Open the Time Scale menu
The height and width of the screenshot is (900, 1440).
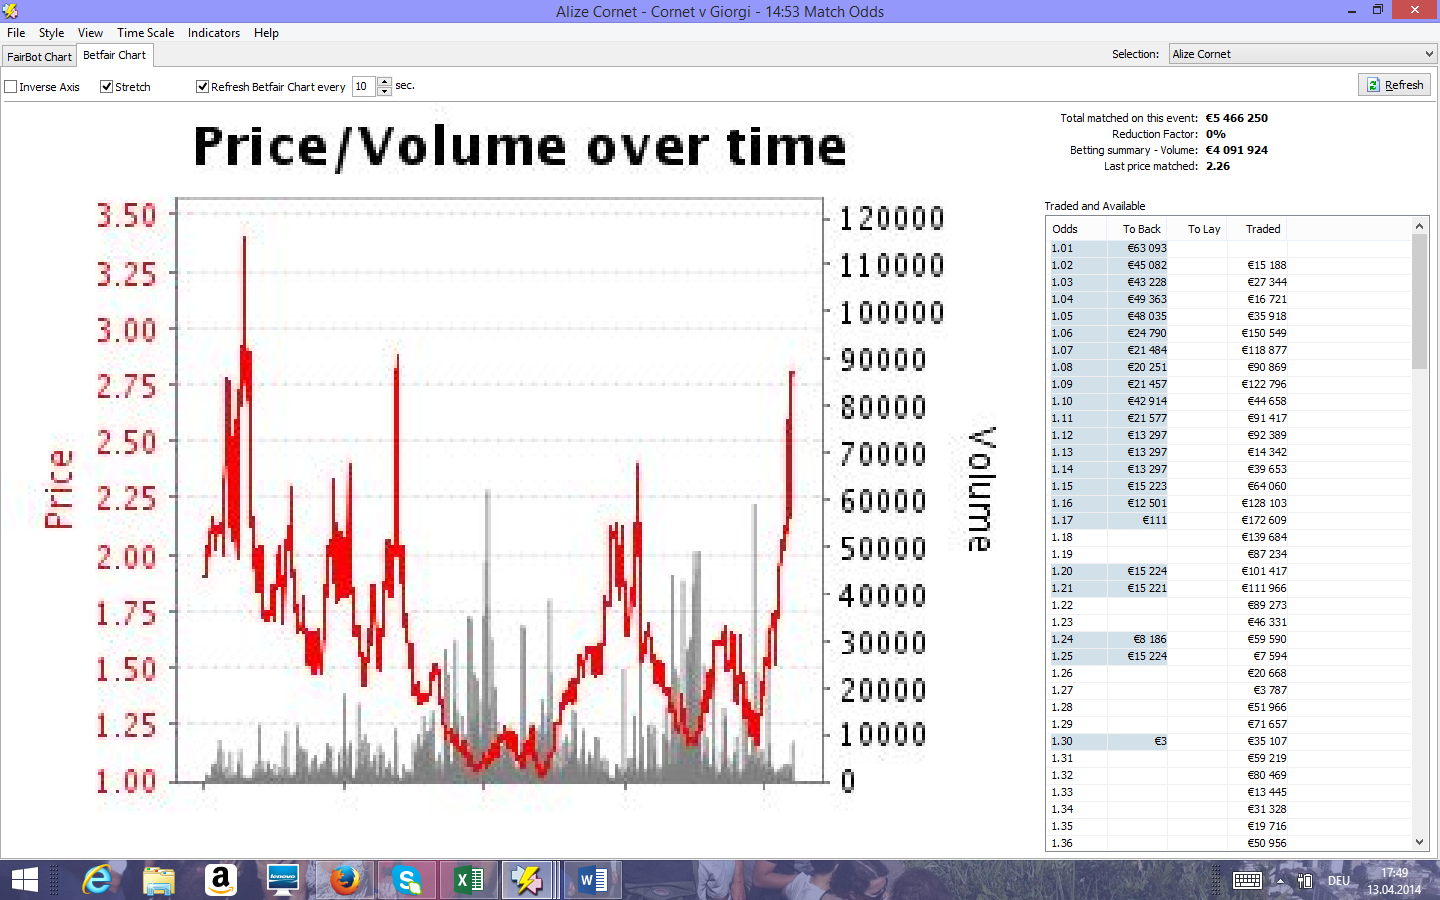click(146, 33)
